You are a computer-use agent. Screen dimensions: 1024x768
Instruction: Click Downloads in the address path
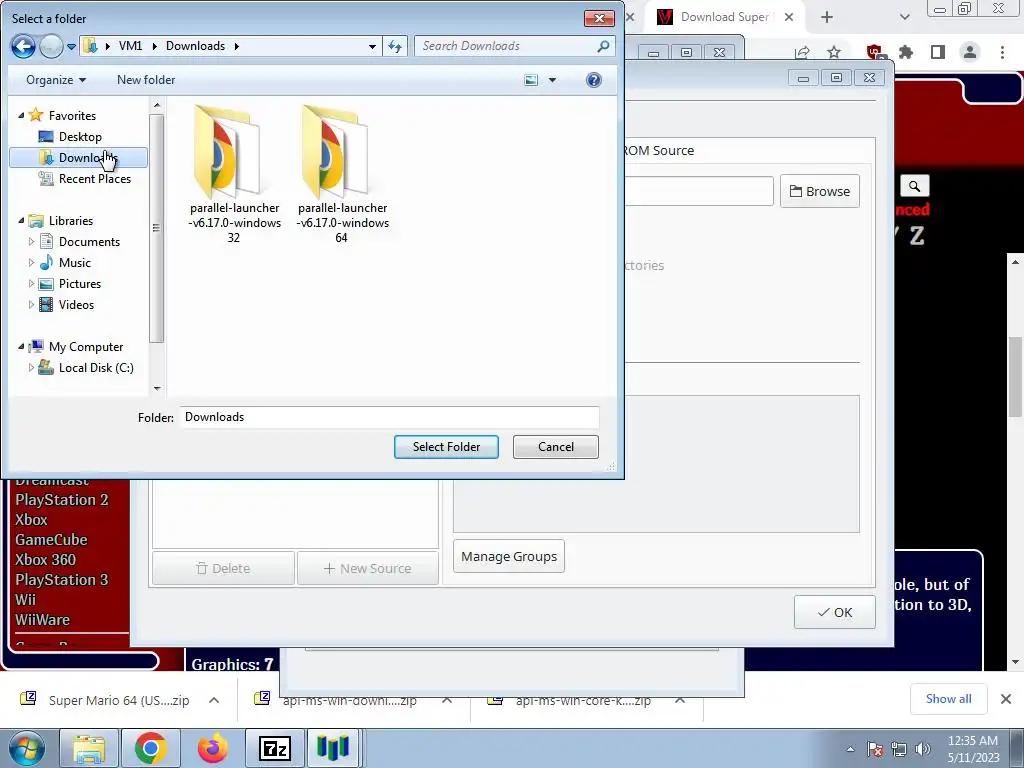195,46
